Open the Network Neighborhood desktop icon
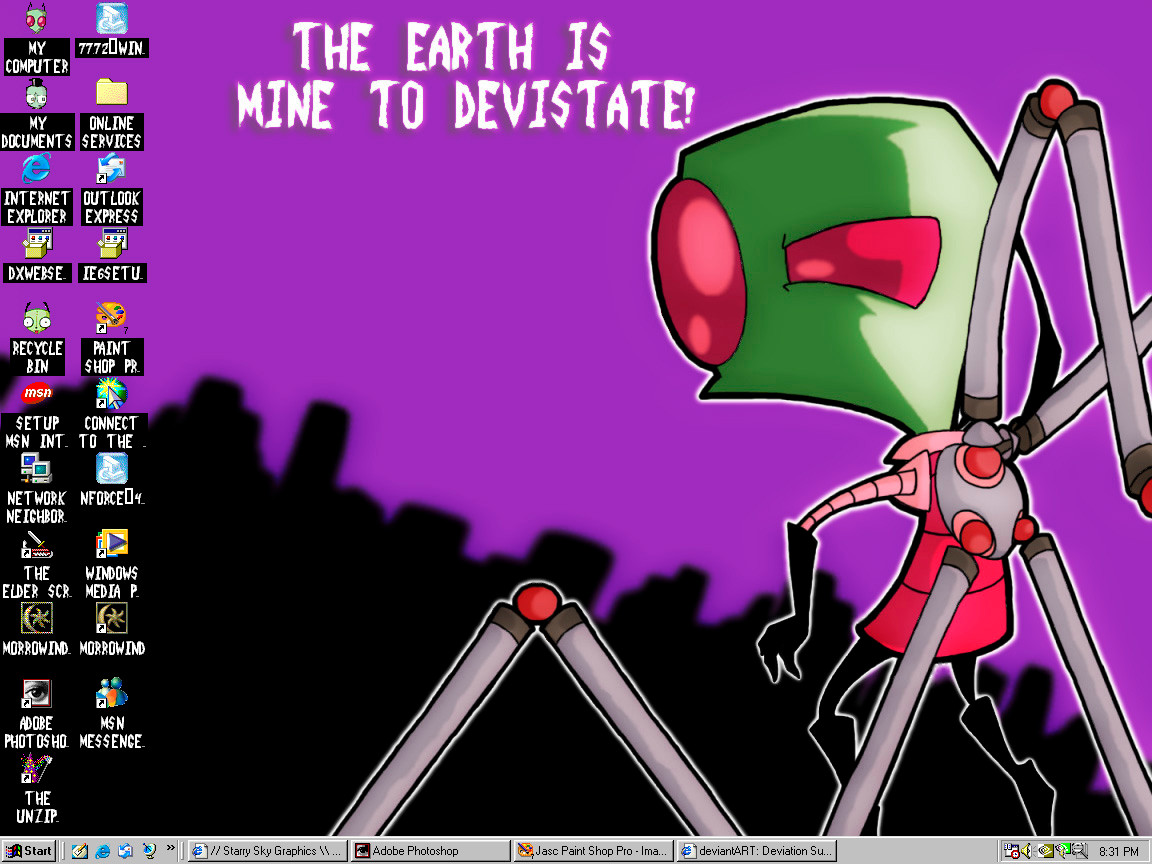Image resolution: width=1152 pixels, height=864 pixels. pyautogui.click(x=37, y=489)
